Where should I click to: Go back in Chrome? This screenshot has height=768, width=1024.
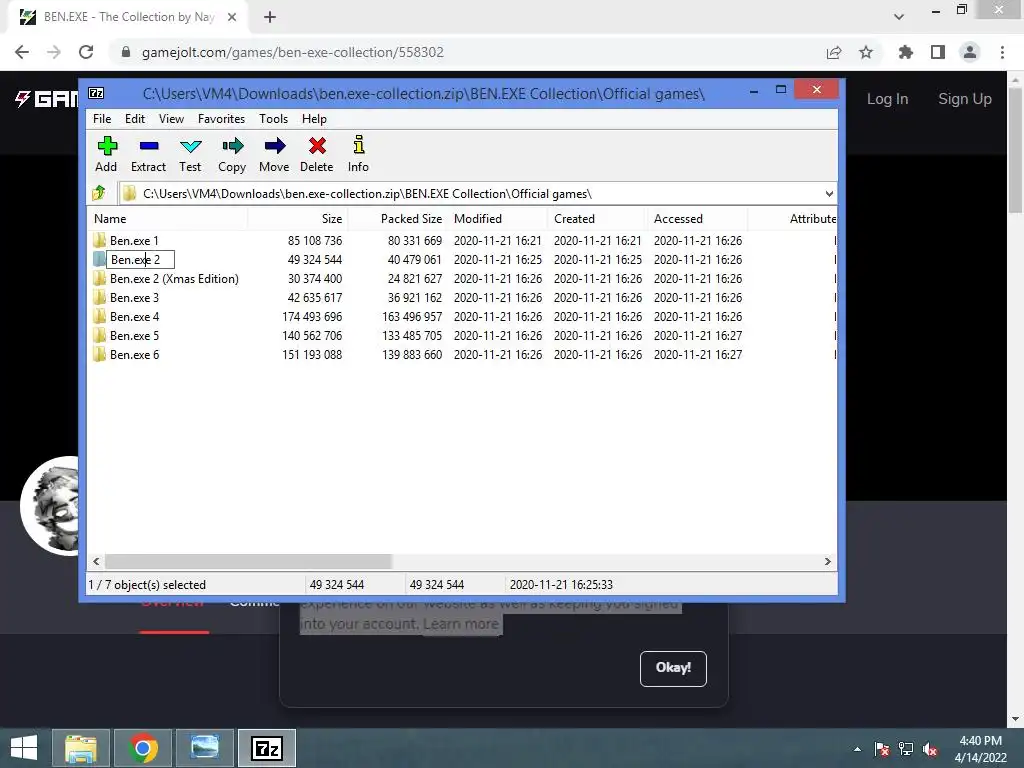pyautogui.click(x=22, y=52)
